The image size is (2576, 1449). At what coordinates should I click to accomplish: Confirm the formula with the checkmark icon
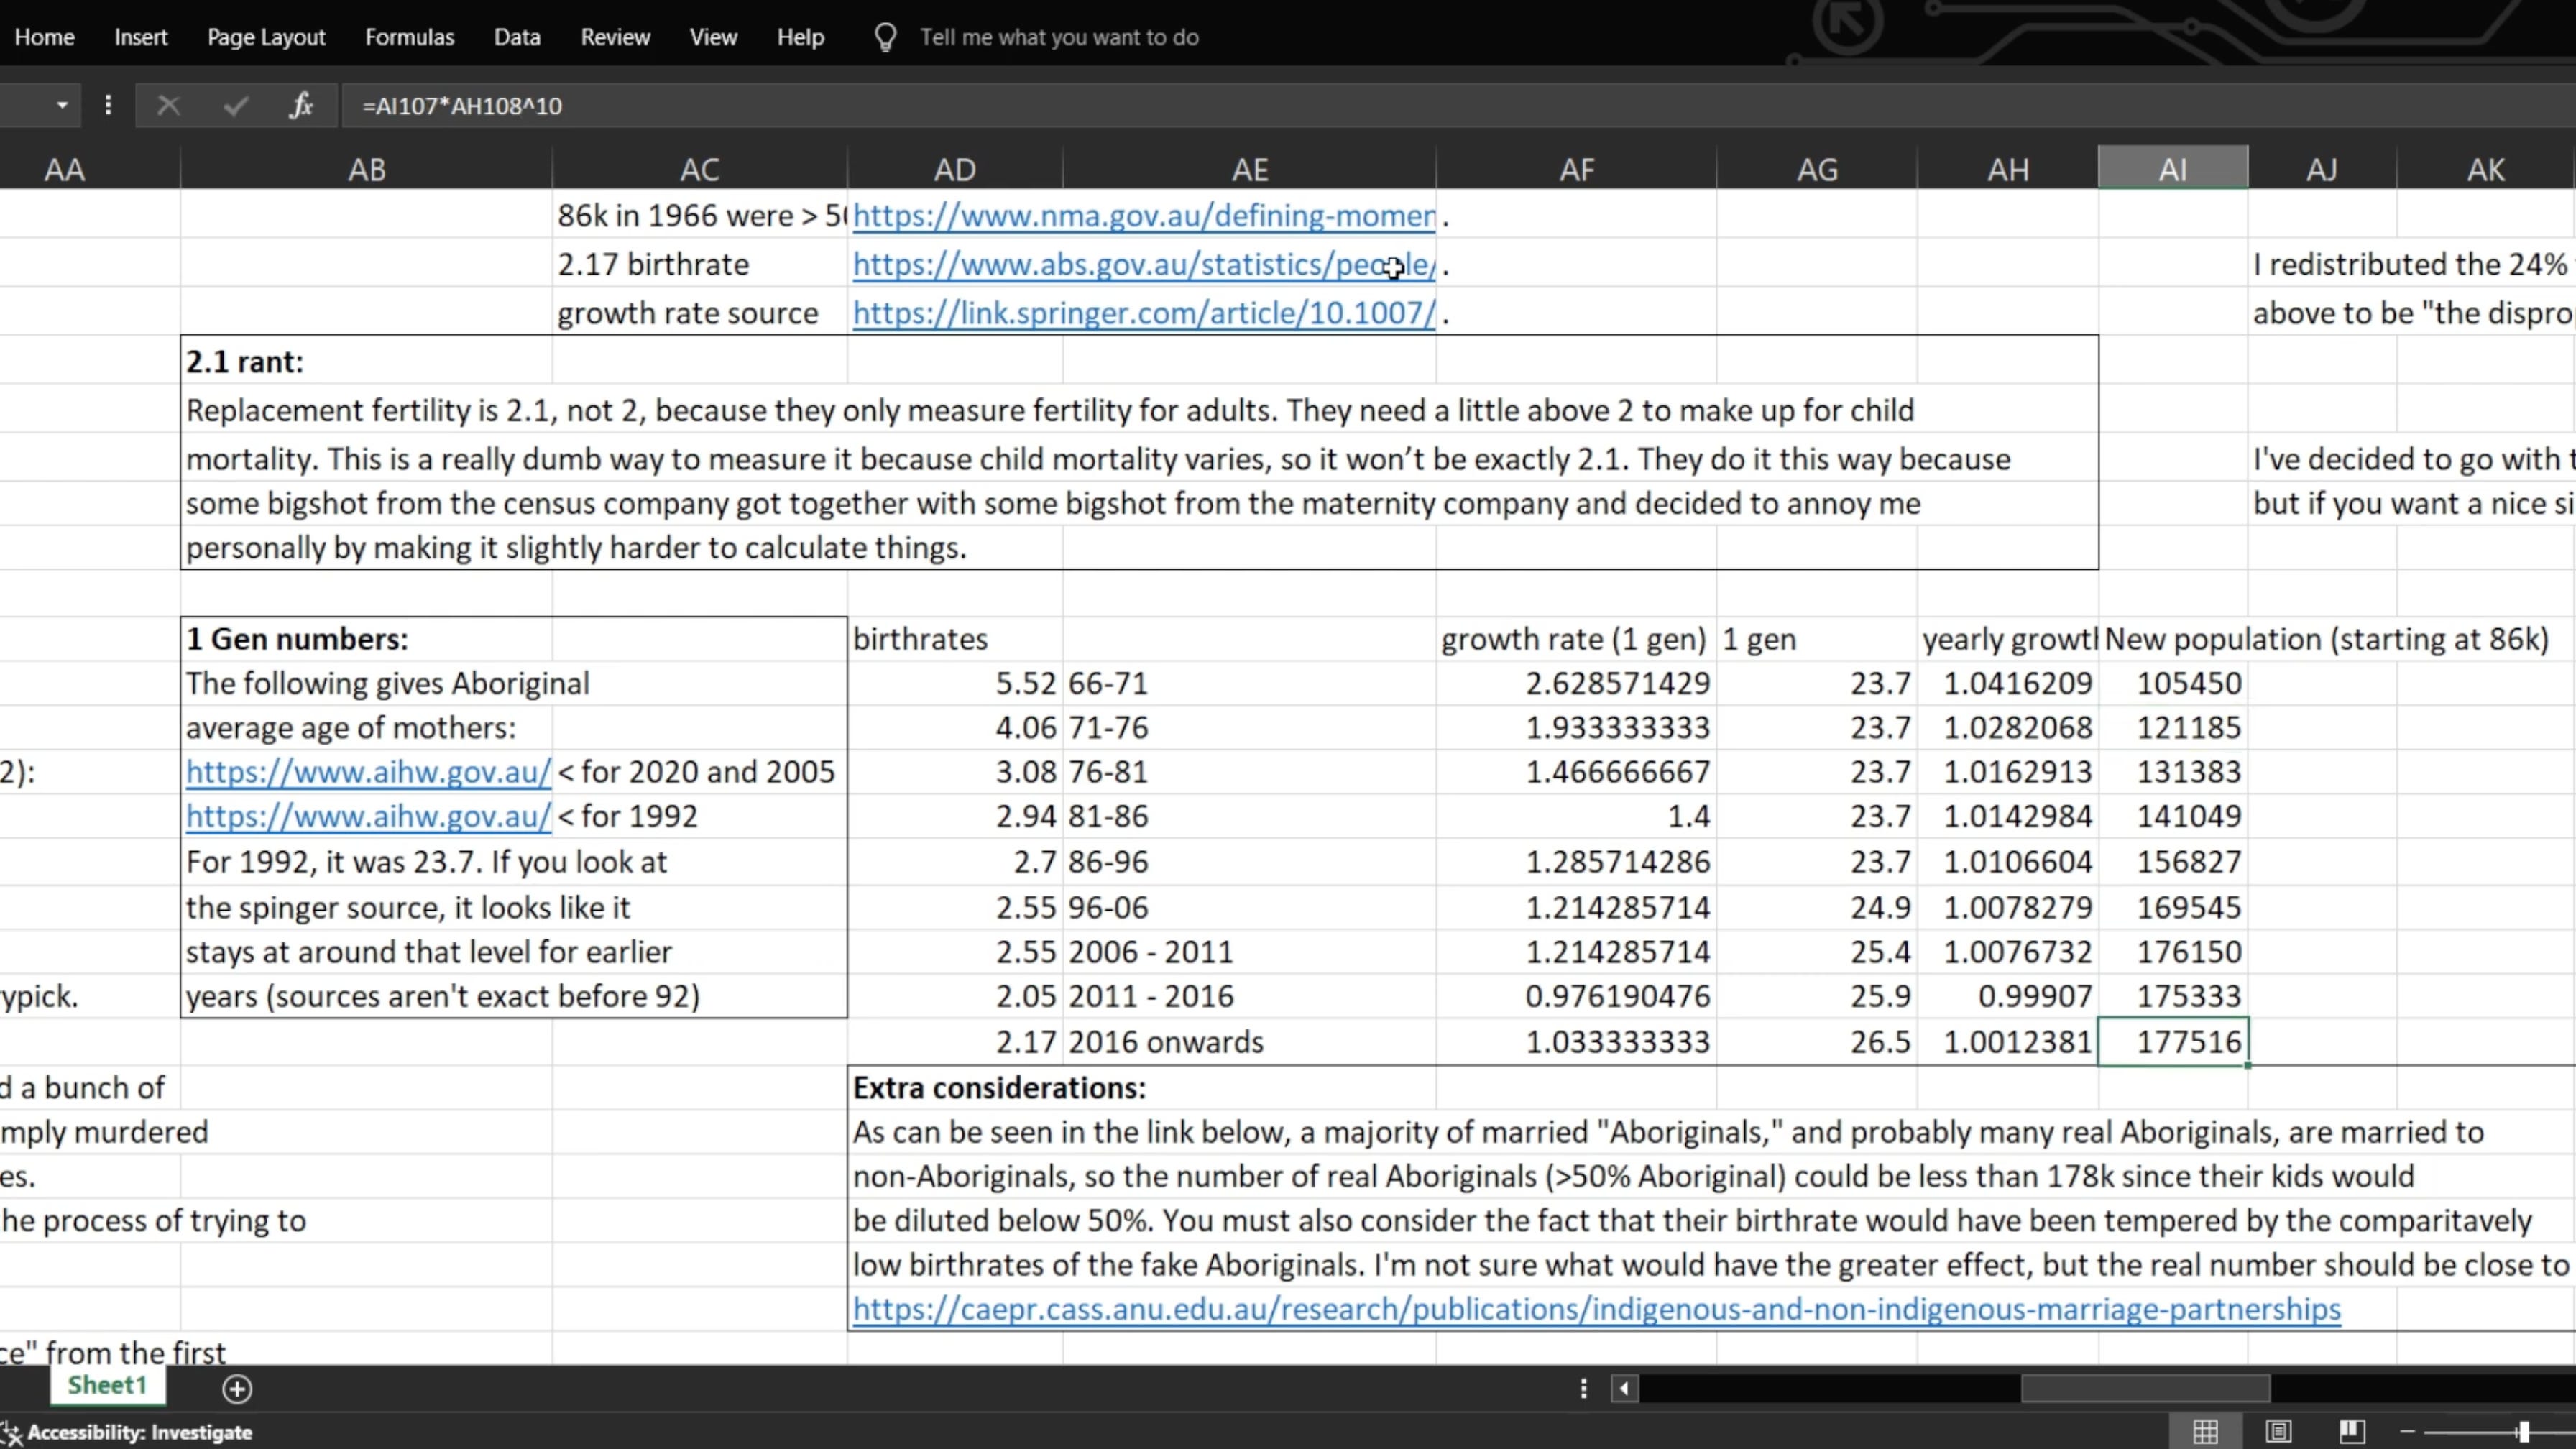236,105
